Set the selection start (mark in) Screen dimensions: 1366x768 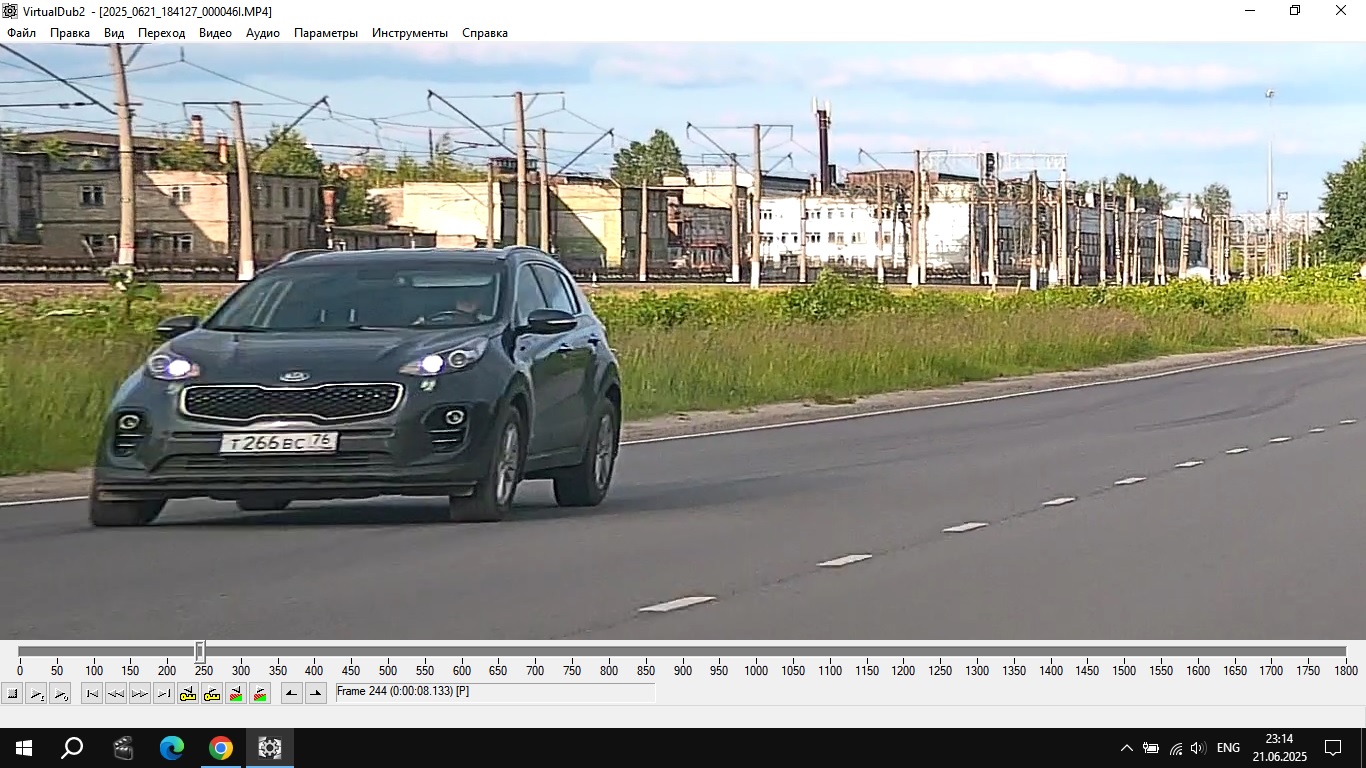[x=292, y=693]
